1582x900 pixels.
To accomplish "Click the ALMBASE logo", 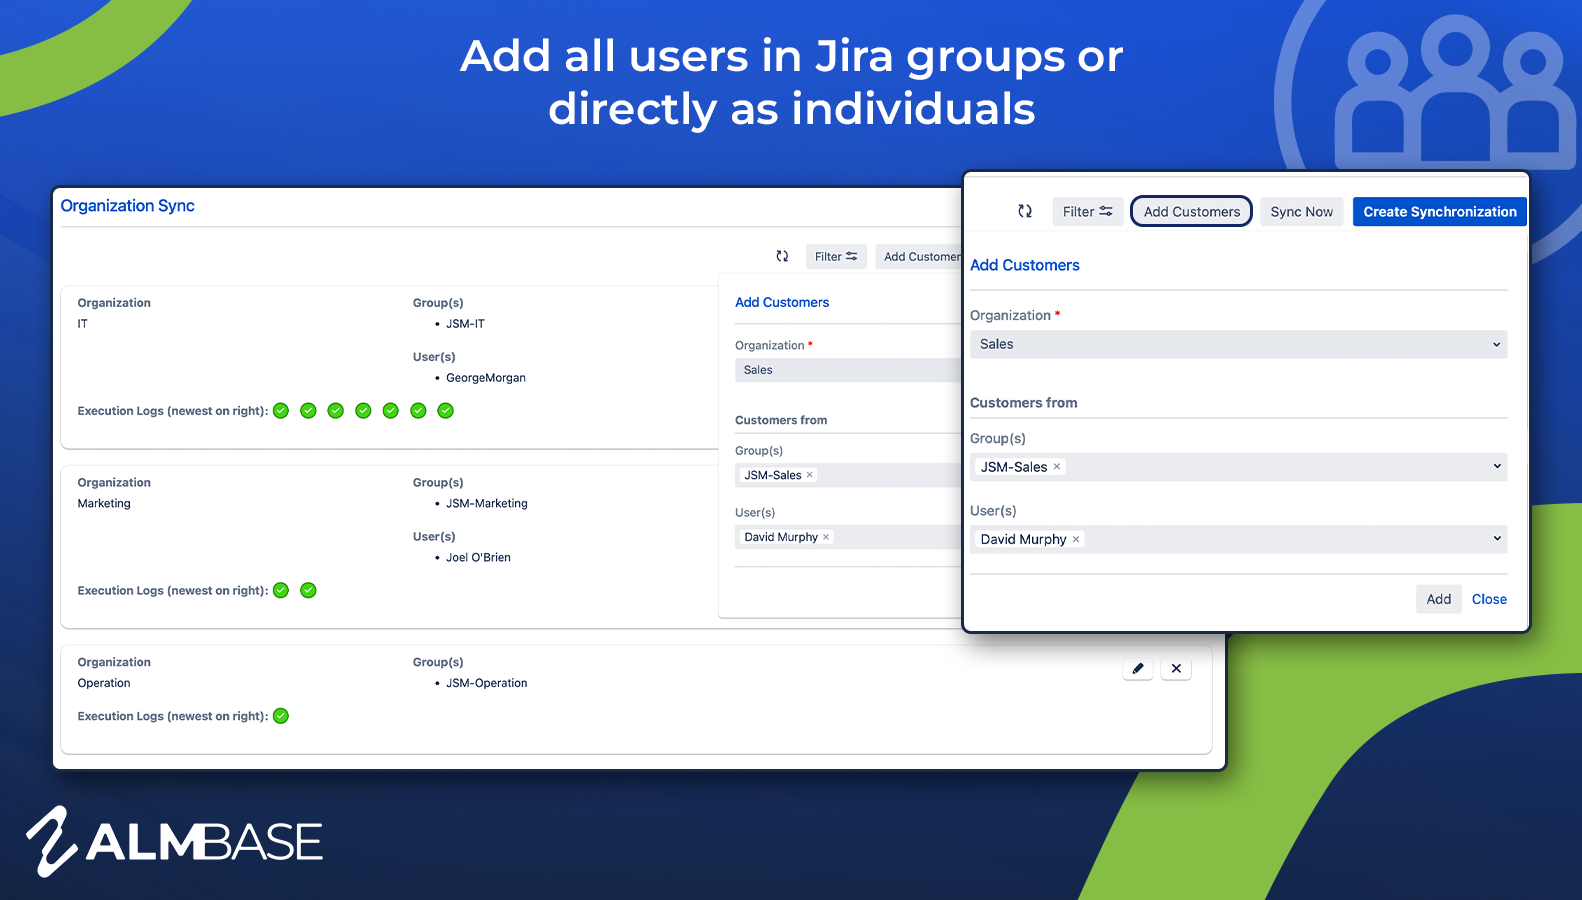I will click(x=174, y=841).
